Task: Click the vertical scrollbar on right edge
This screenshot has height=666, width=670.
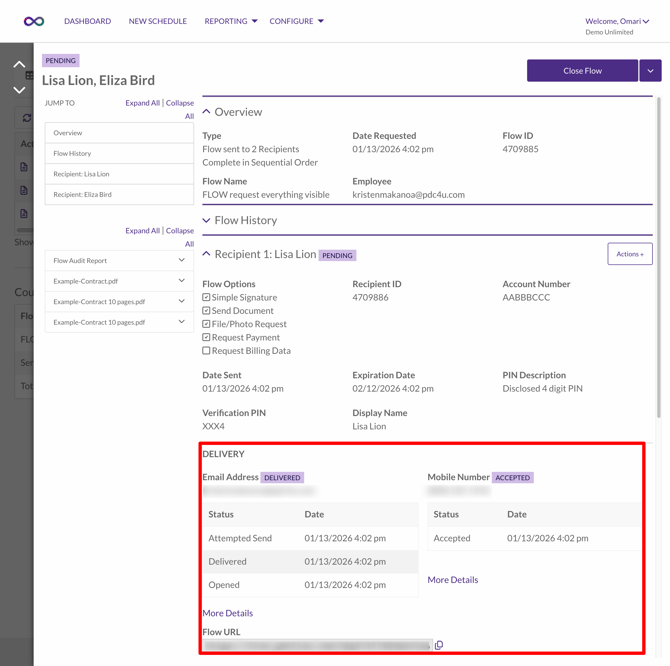Action: [x=658, y=260]
